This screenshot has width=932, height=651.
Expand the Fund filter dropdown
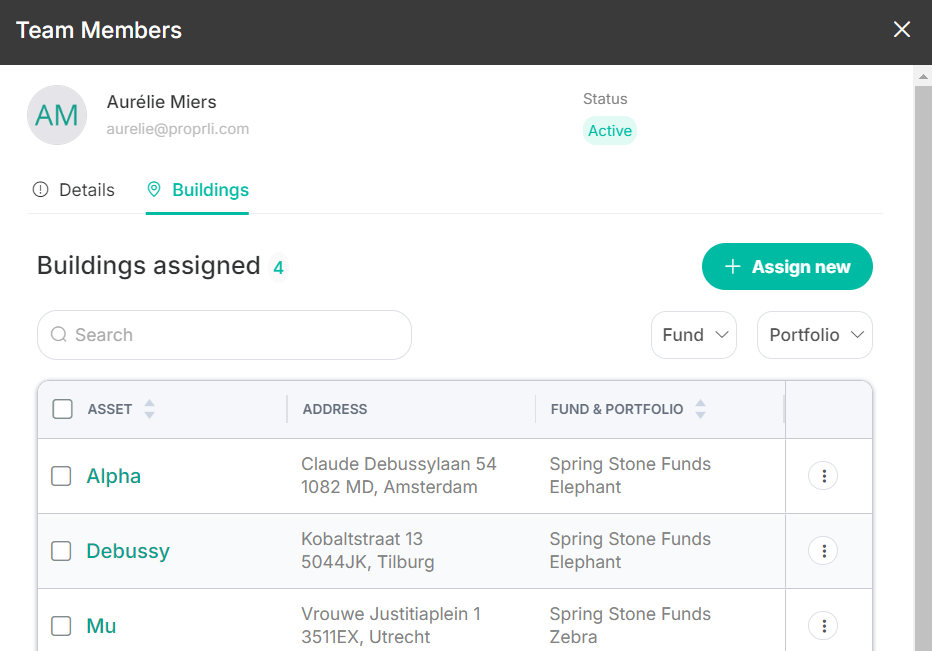(x=694, y=335)
